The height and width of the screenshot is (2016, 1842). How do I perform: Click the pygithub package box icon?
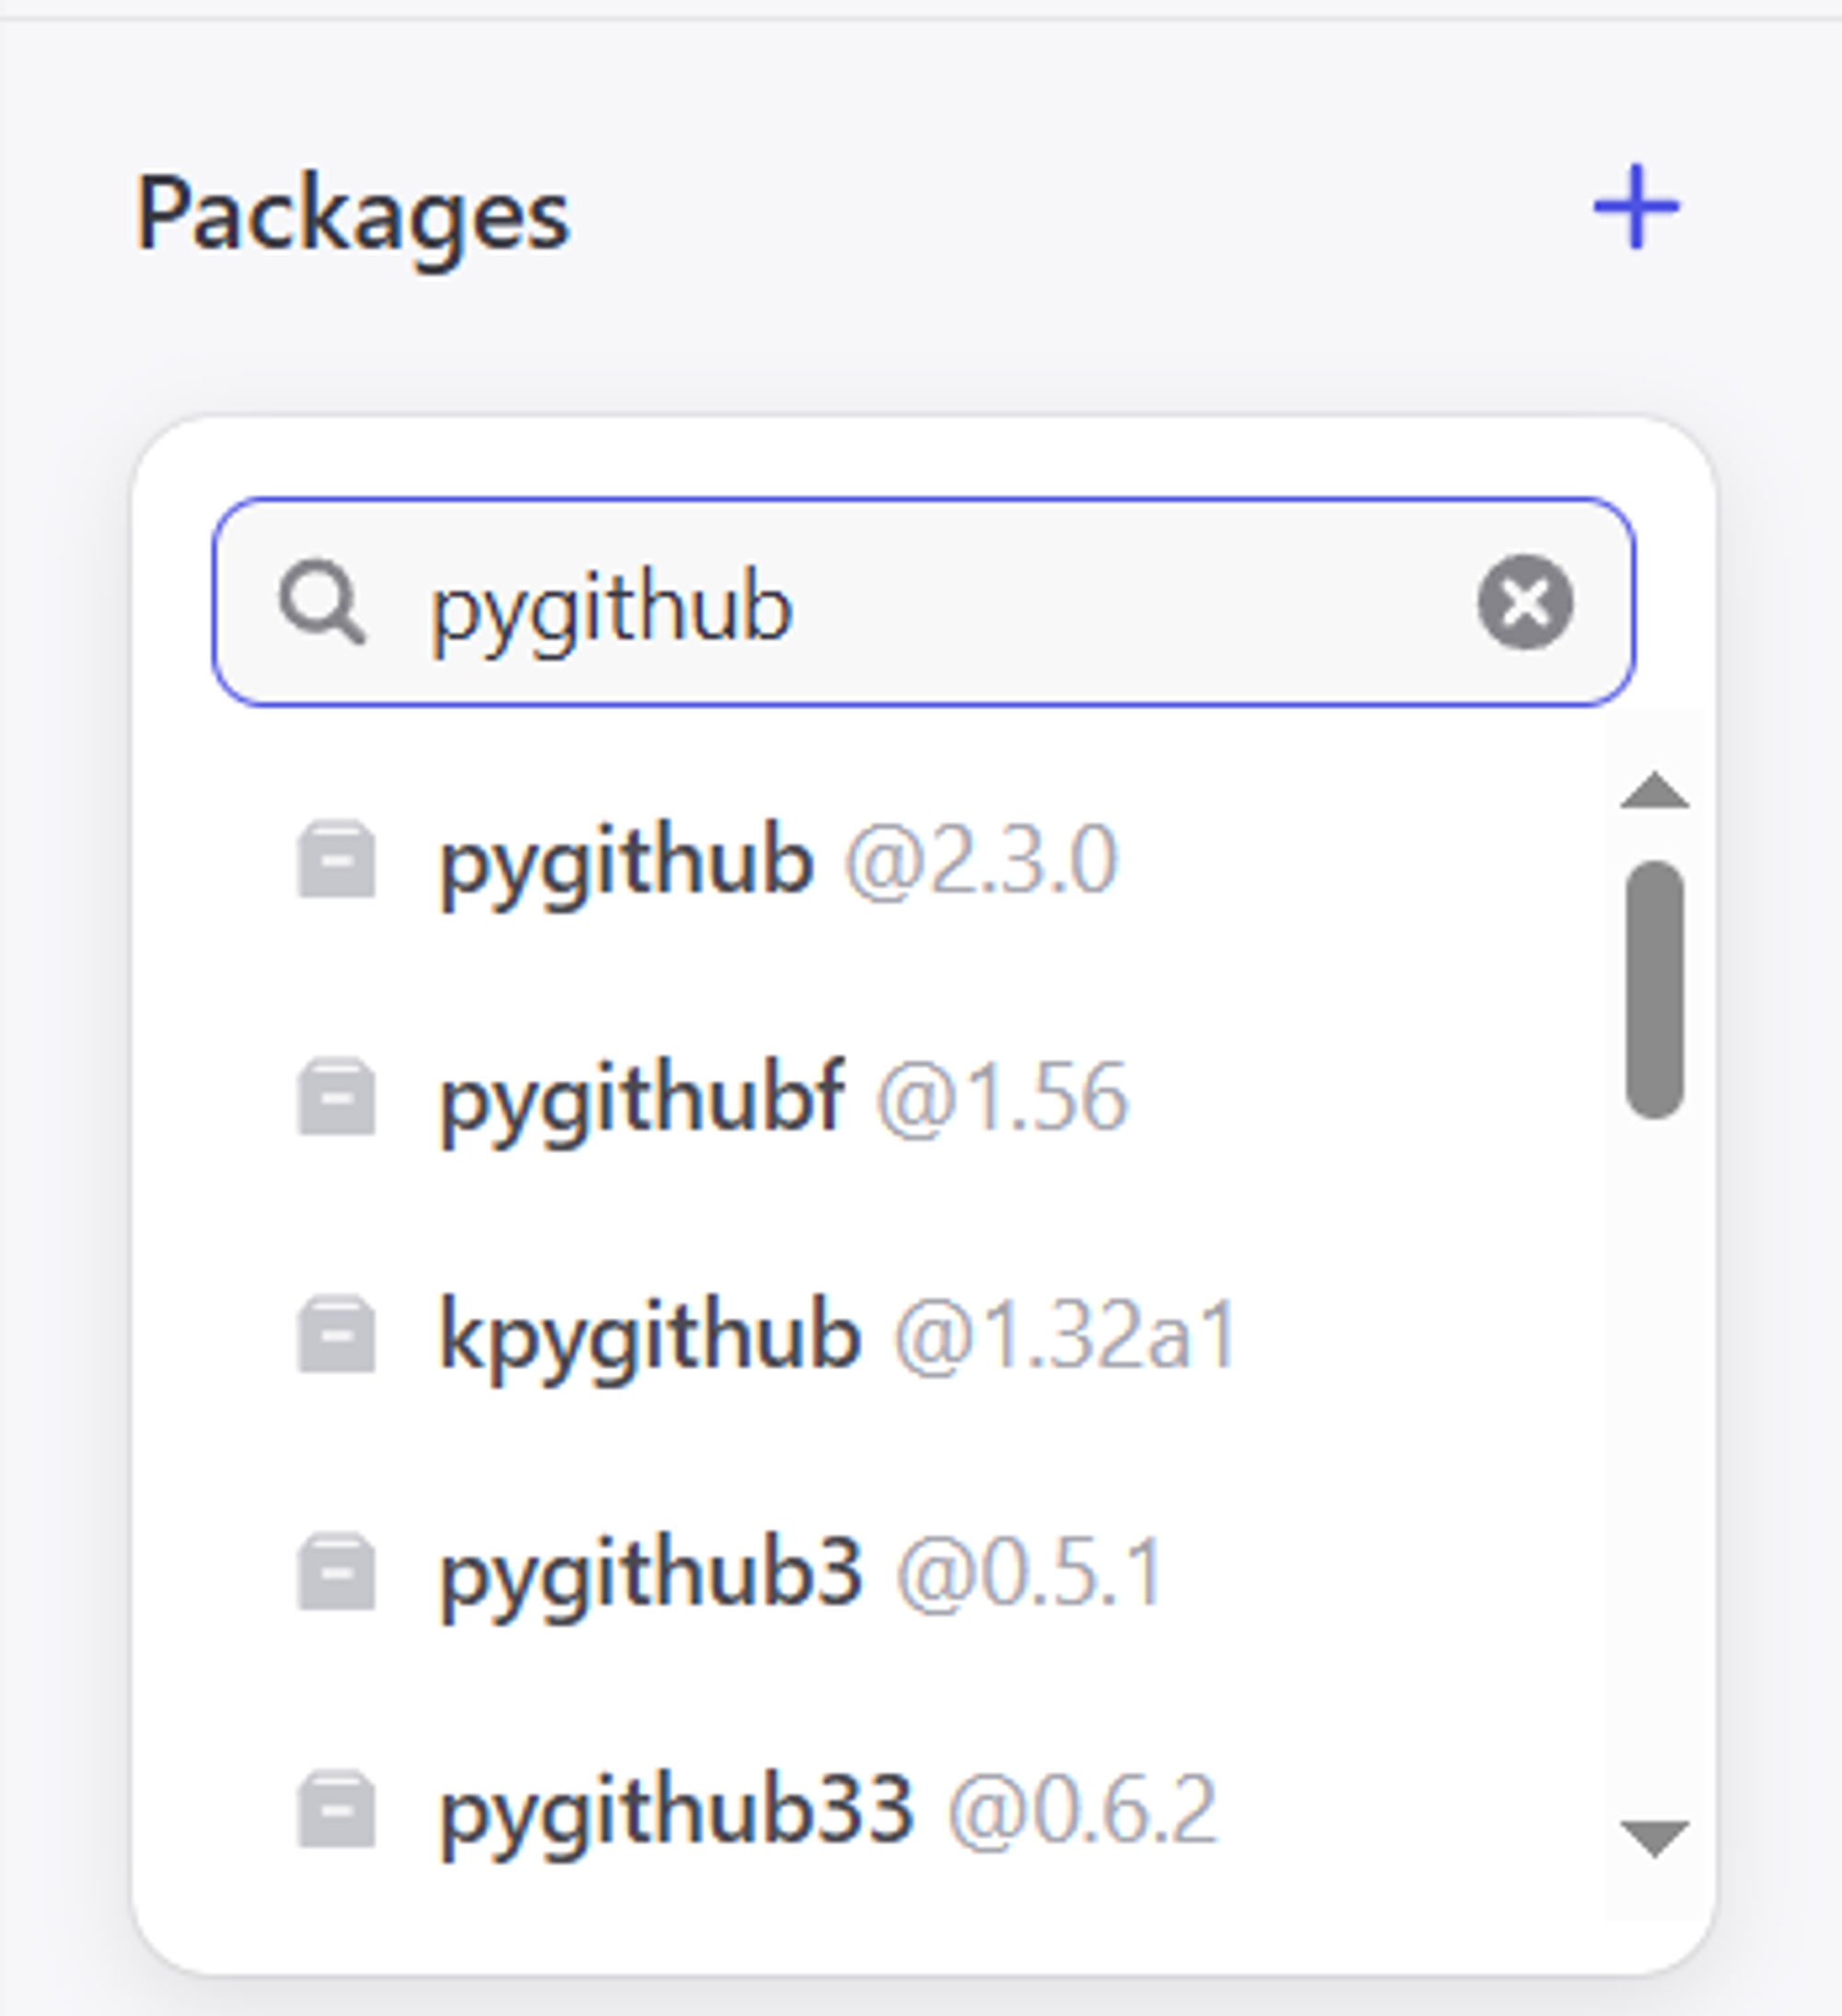point(337,860)
